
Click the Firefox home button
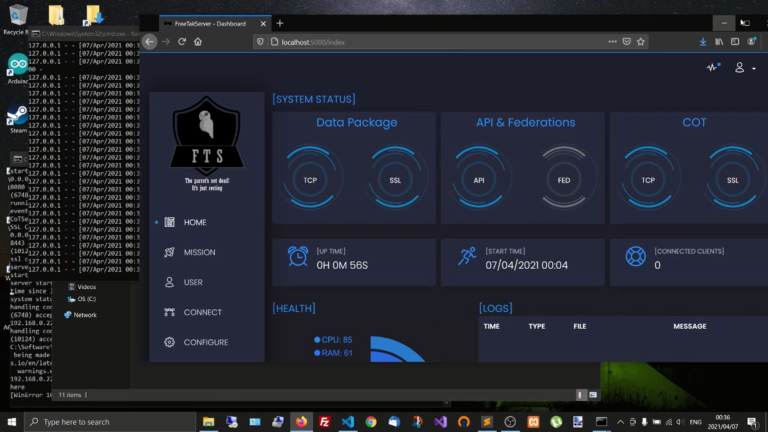(198, 42)
